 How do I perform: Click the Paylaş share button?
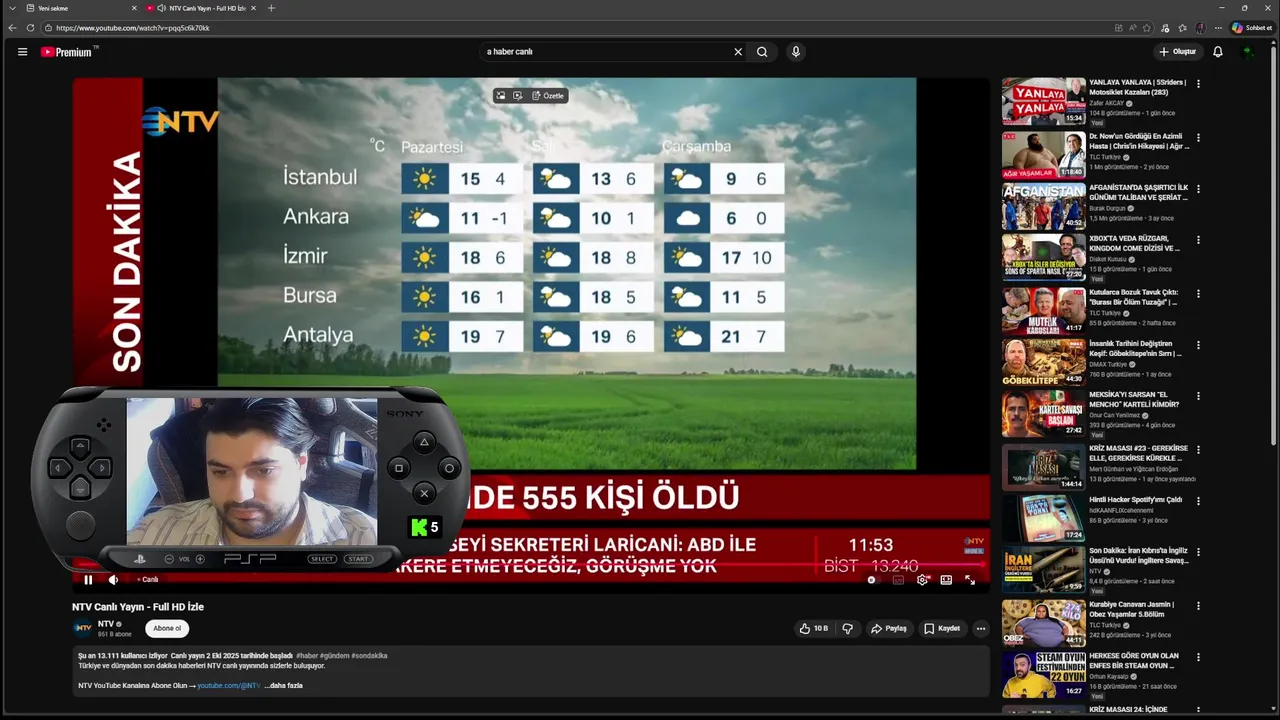point(888,629)
